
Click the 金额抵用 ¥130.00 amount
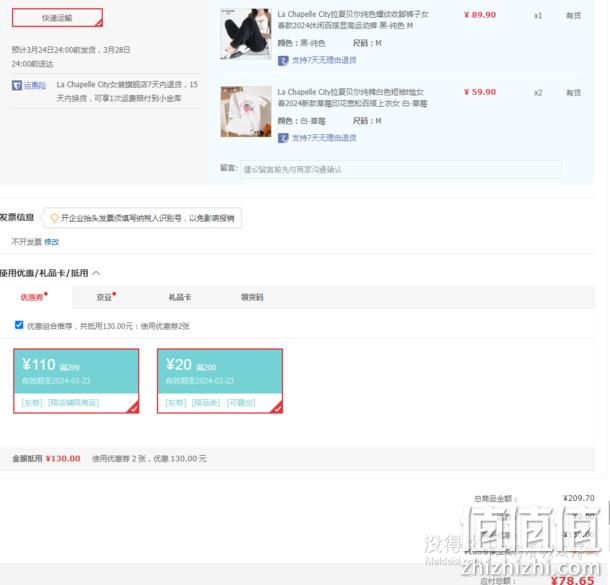63,459
